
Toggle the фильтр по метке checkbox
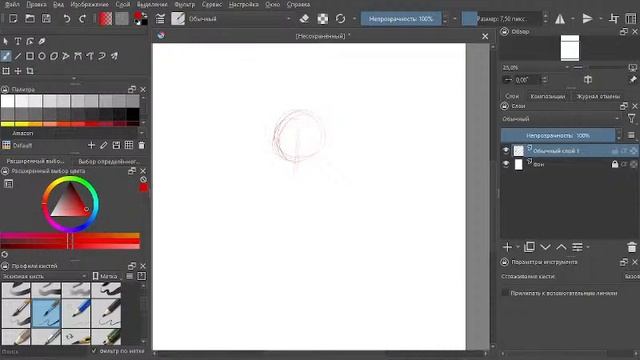[94, 351]
